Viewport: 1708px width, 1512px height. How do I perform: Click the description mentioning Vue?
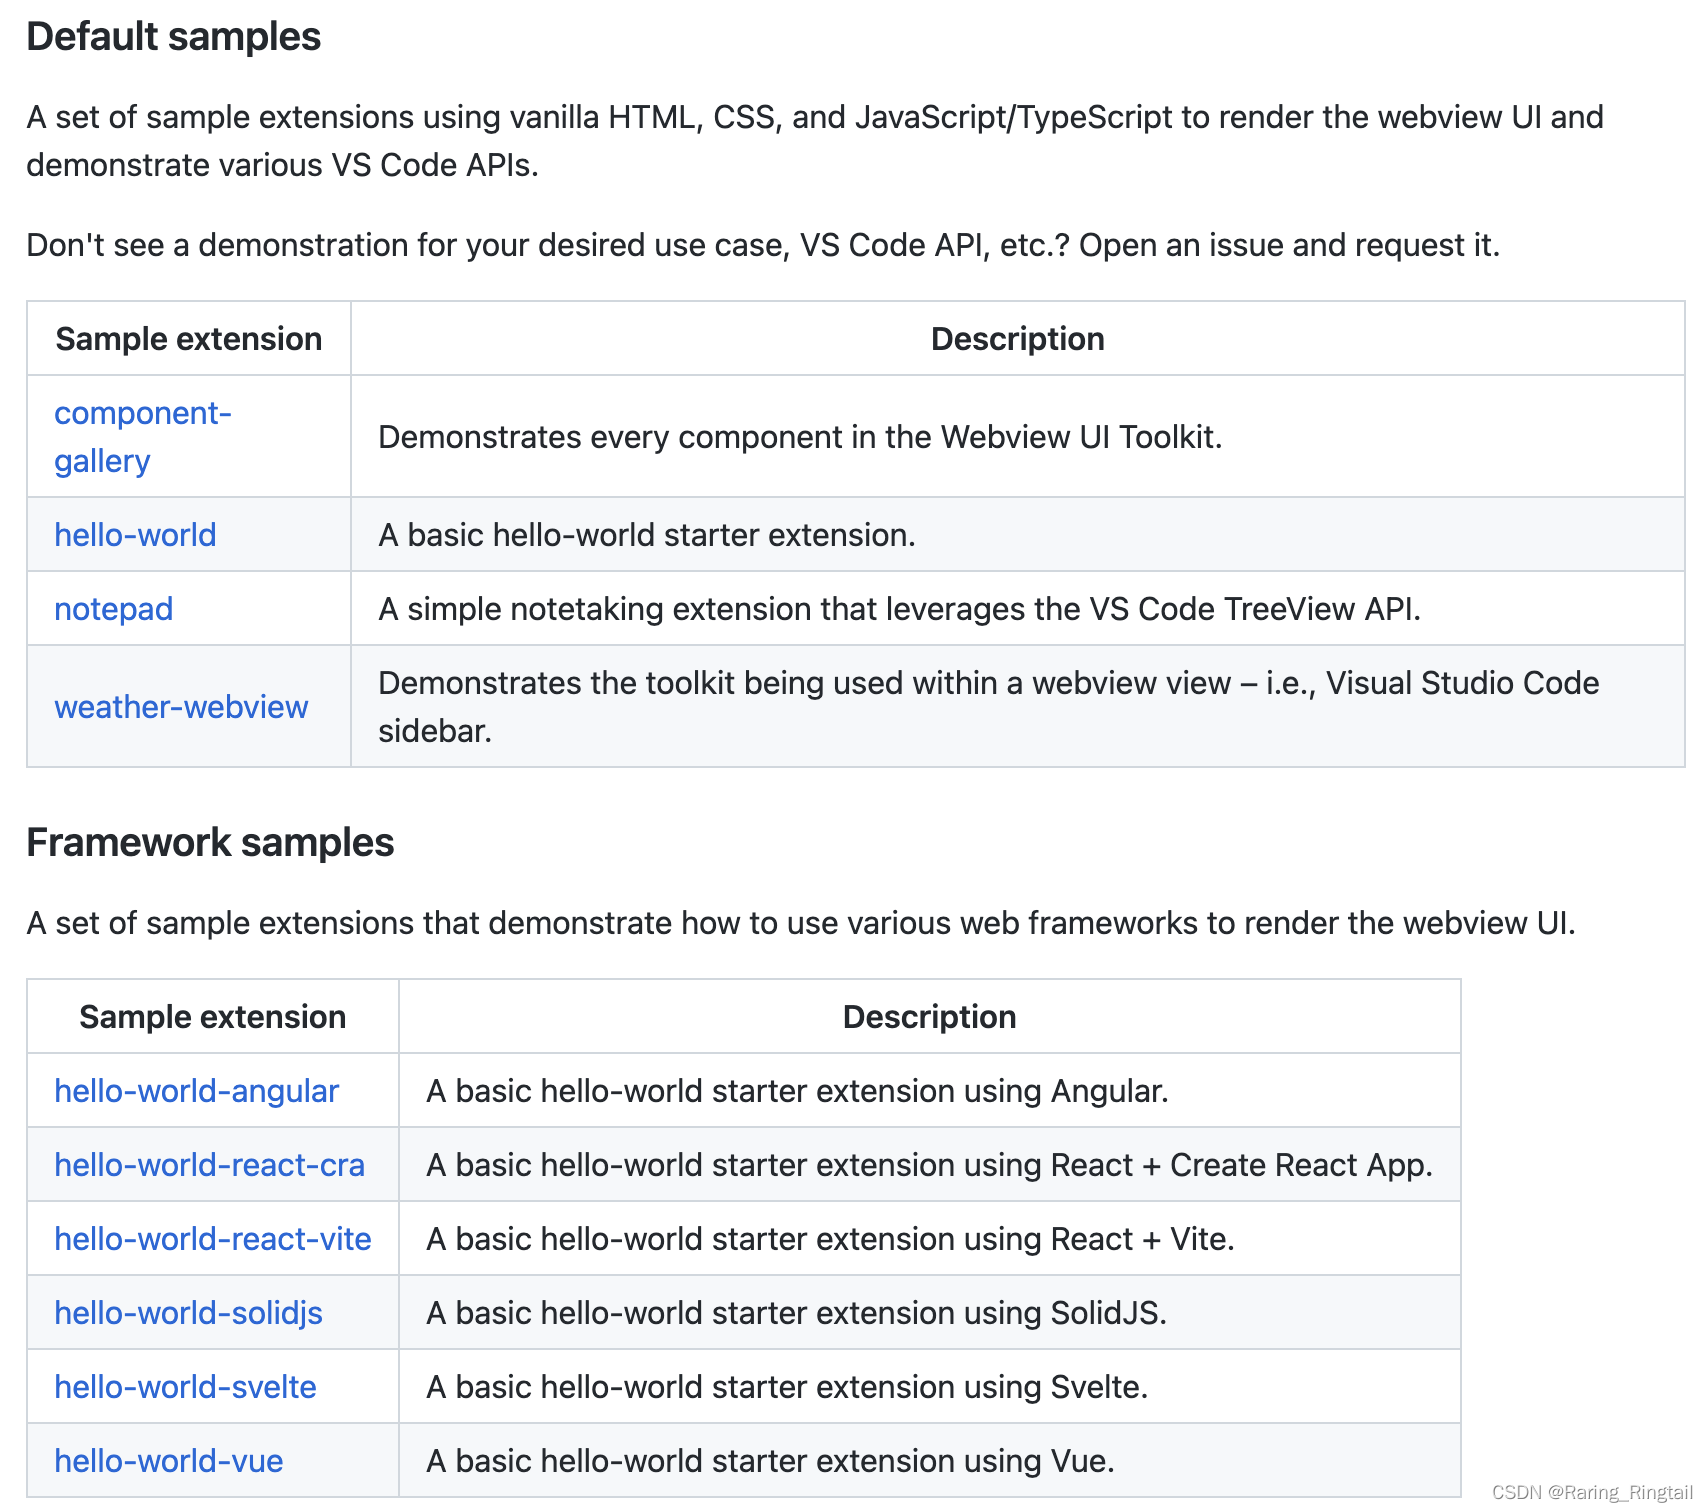pyautogui.click(x=770, y=1461)
